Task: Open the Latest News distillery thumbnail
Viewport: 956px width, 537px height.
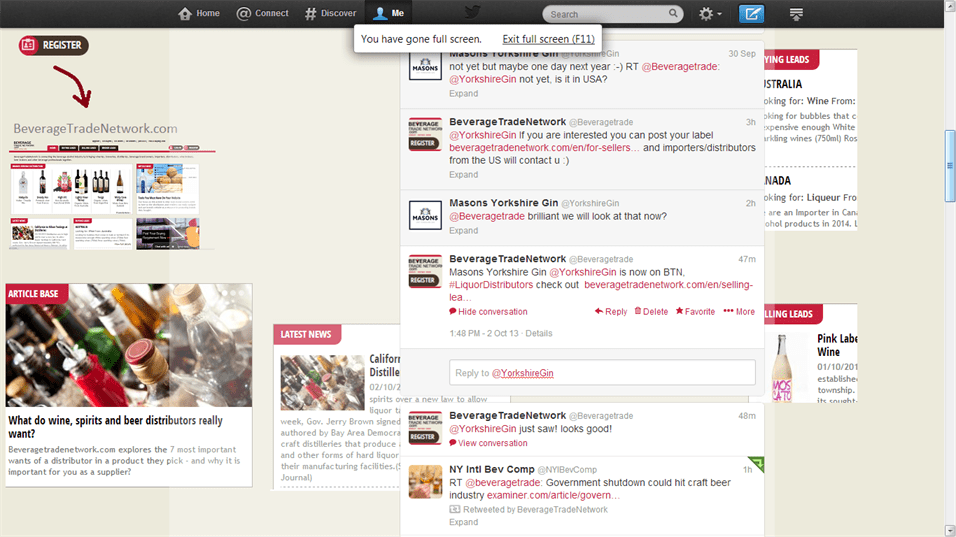Action: click(x=322, y=383)
